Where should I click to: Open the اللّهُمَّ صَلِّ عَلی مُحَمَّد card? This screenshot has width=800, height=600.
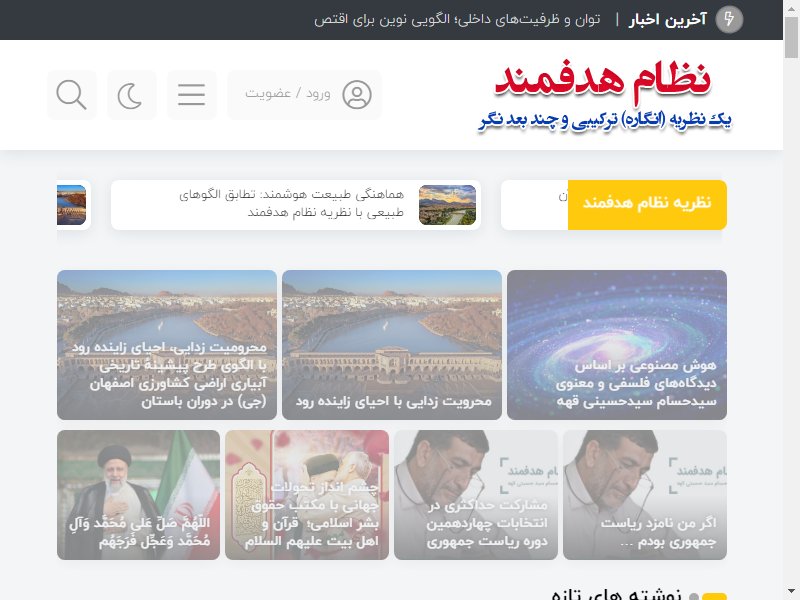click(x=138, y=495)
